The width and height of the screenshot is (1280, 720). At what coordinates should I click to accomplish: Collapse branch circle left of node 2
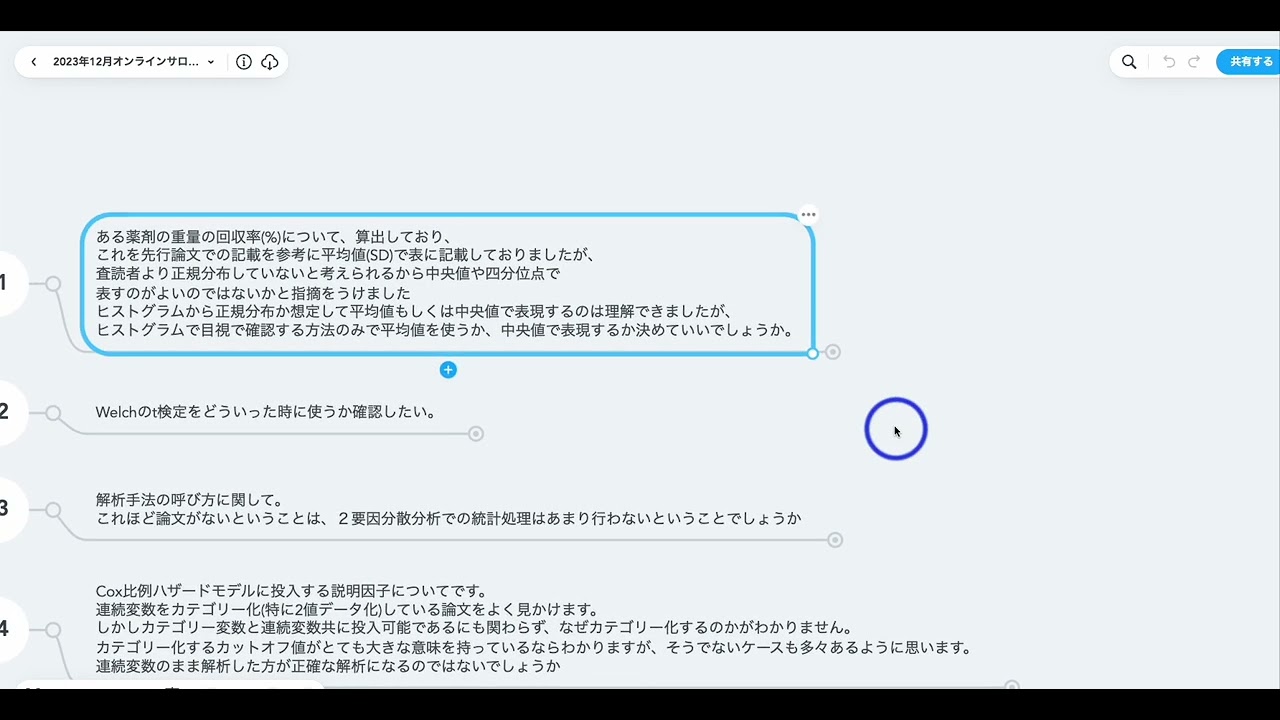coord(53,413)
